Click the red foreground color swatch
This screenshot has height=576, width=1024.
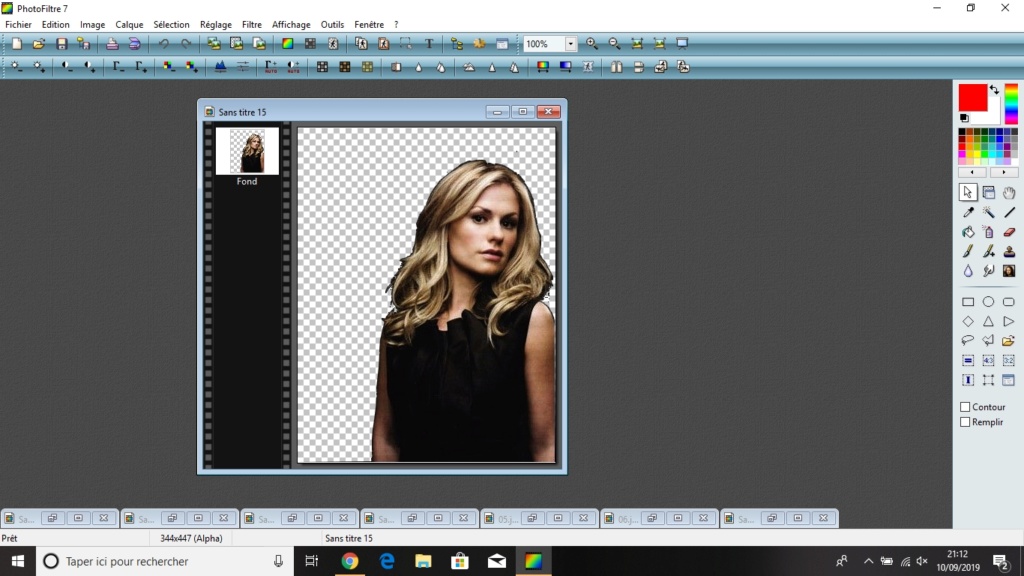pyautogui.click(x=972, y=97)
